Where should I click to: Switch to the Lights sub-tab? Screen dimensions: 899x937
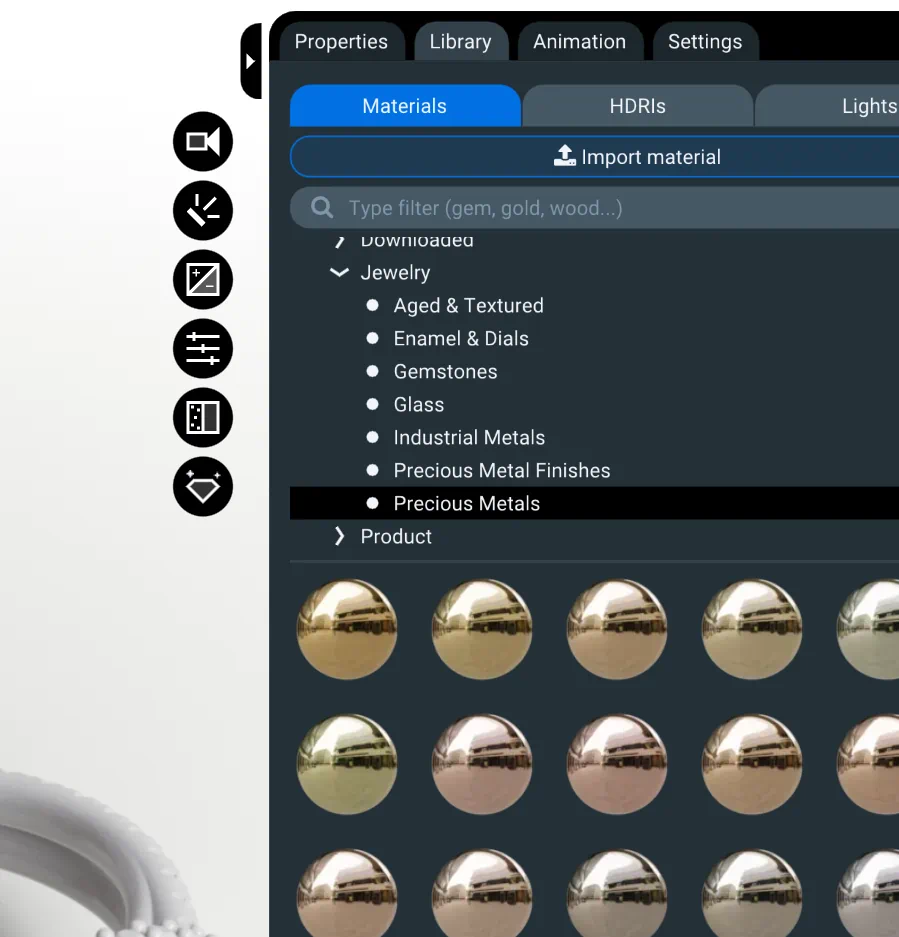[827, 106]
